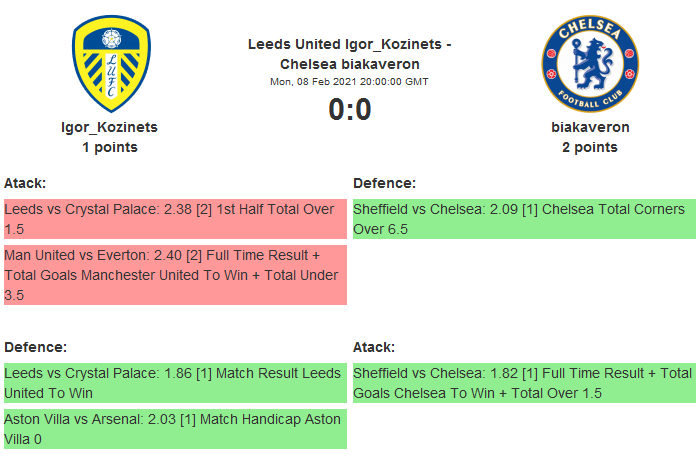Viewport: 700px width, 460px height.
Task: Click the Leeds United club crest
Action: pyautogui.click(x=110, y=64)
